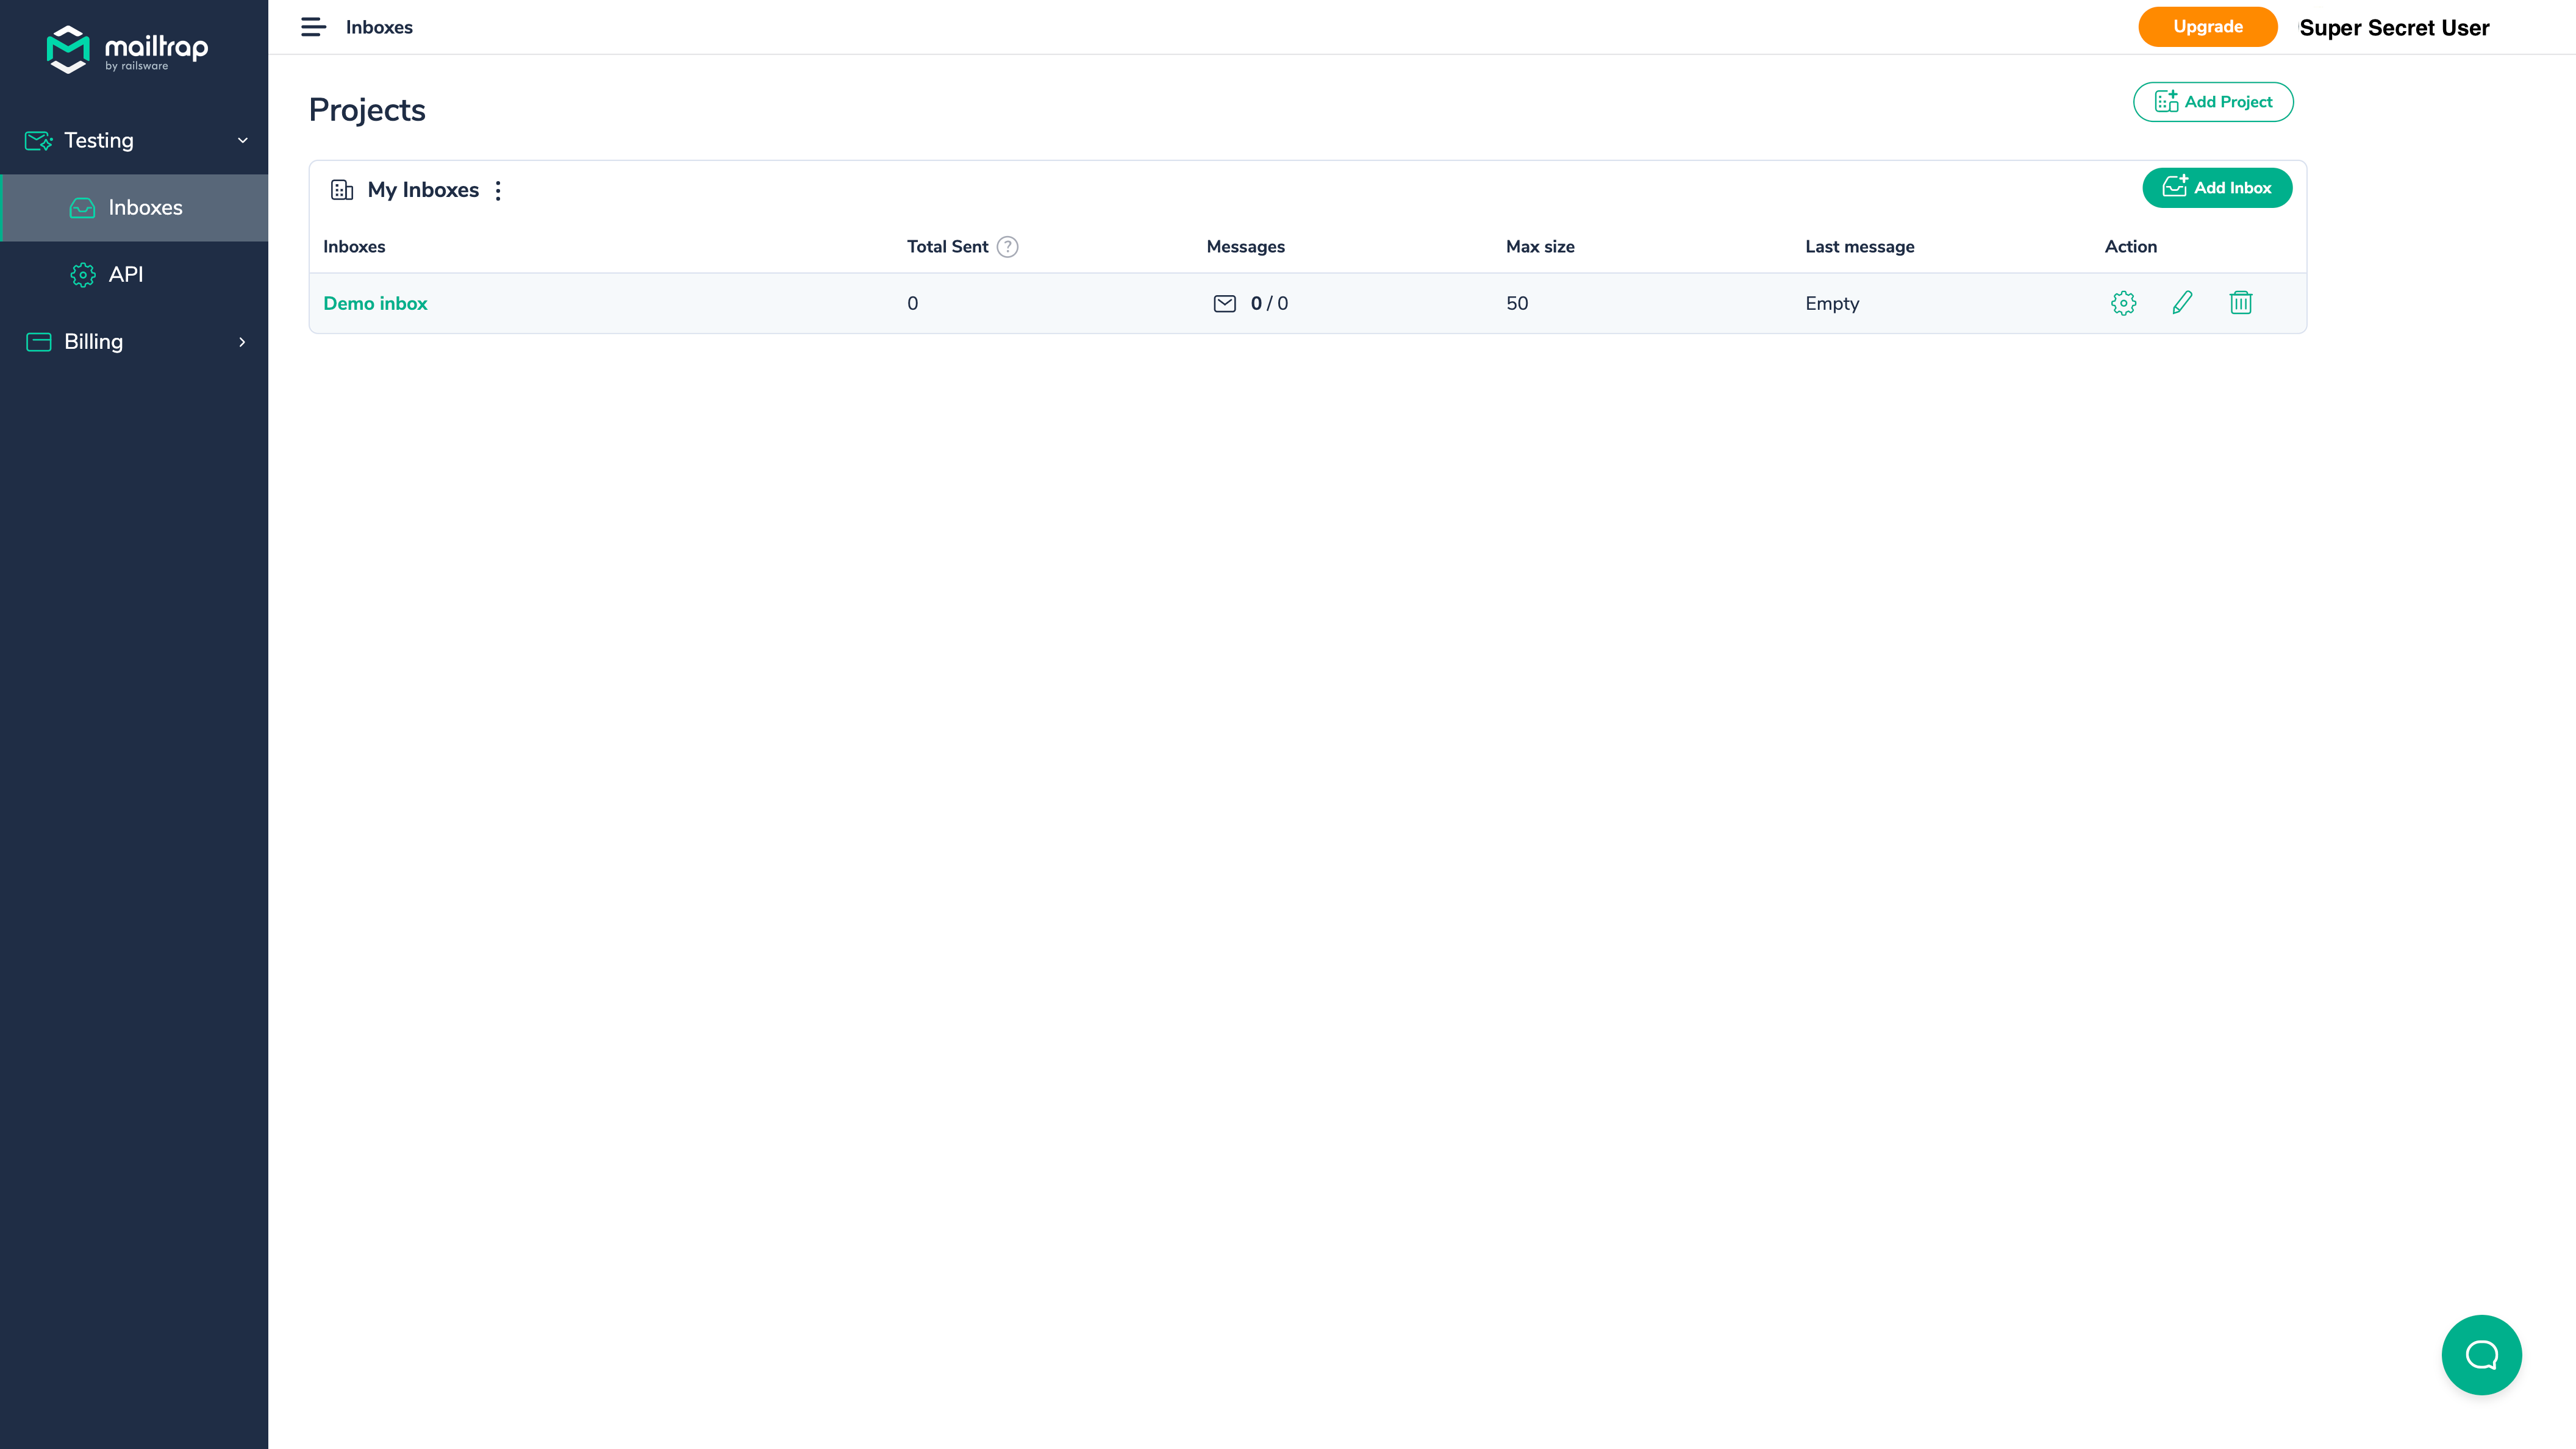This screenshot has width=2576, height=1449.
Task: Click the Mailtrap logo
Action: [128, 49]
